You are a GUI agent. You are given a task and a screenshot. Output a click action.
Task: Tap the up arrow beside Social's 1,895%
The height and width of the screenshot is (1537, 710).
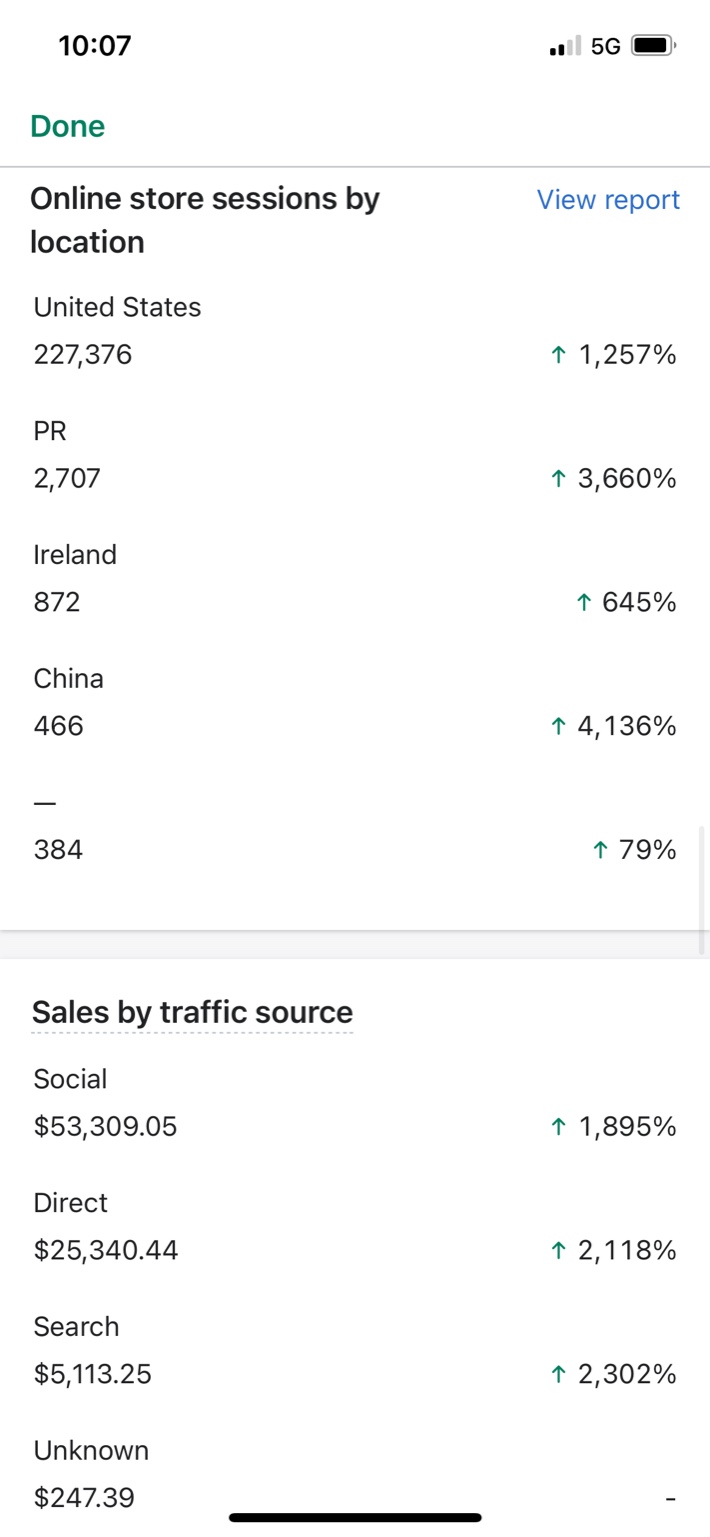(559, 1128)
